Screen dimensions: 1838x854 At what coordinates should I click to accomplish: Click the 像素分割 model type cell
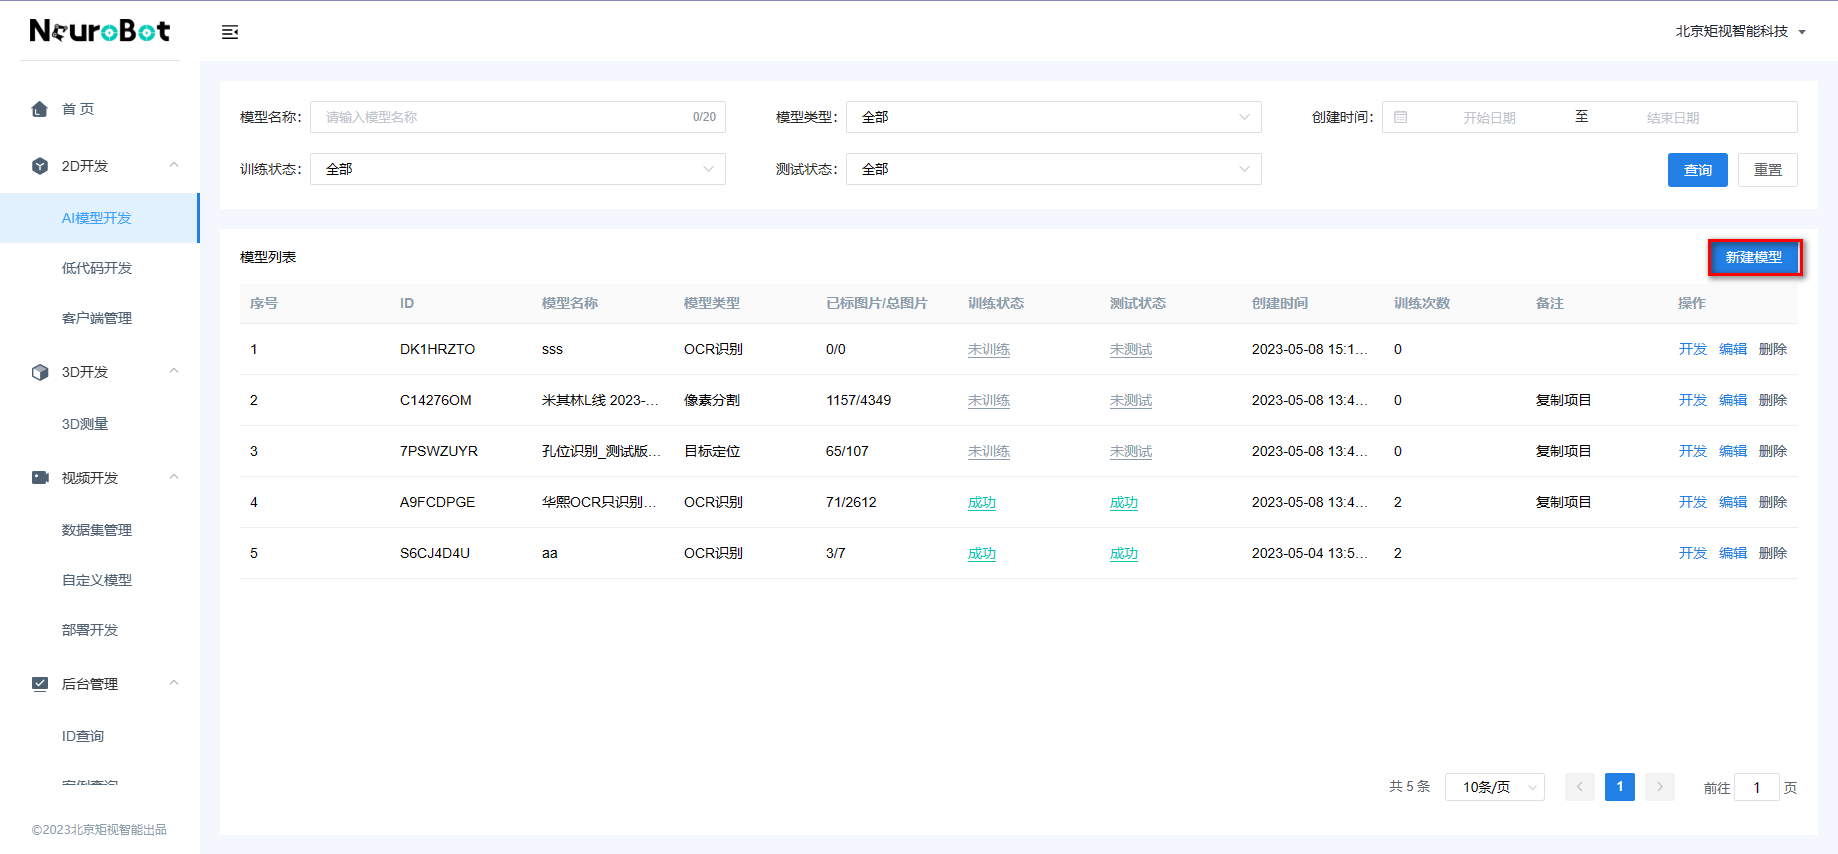point(712,400)
